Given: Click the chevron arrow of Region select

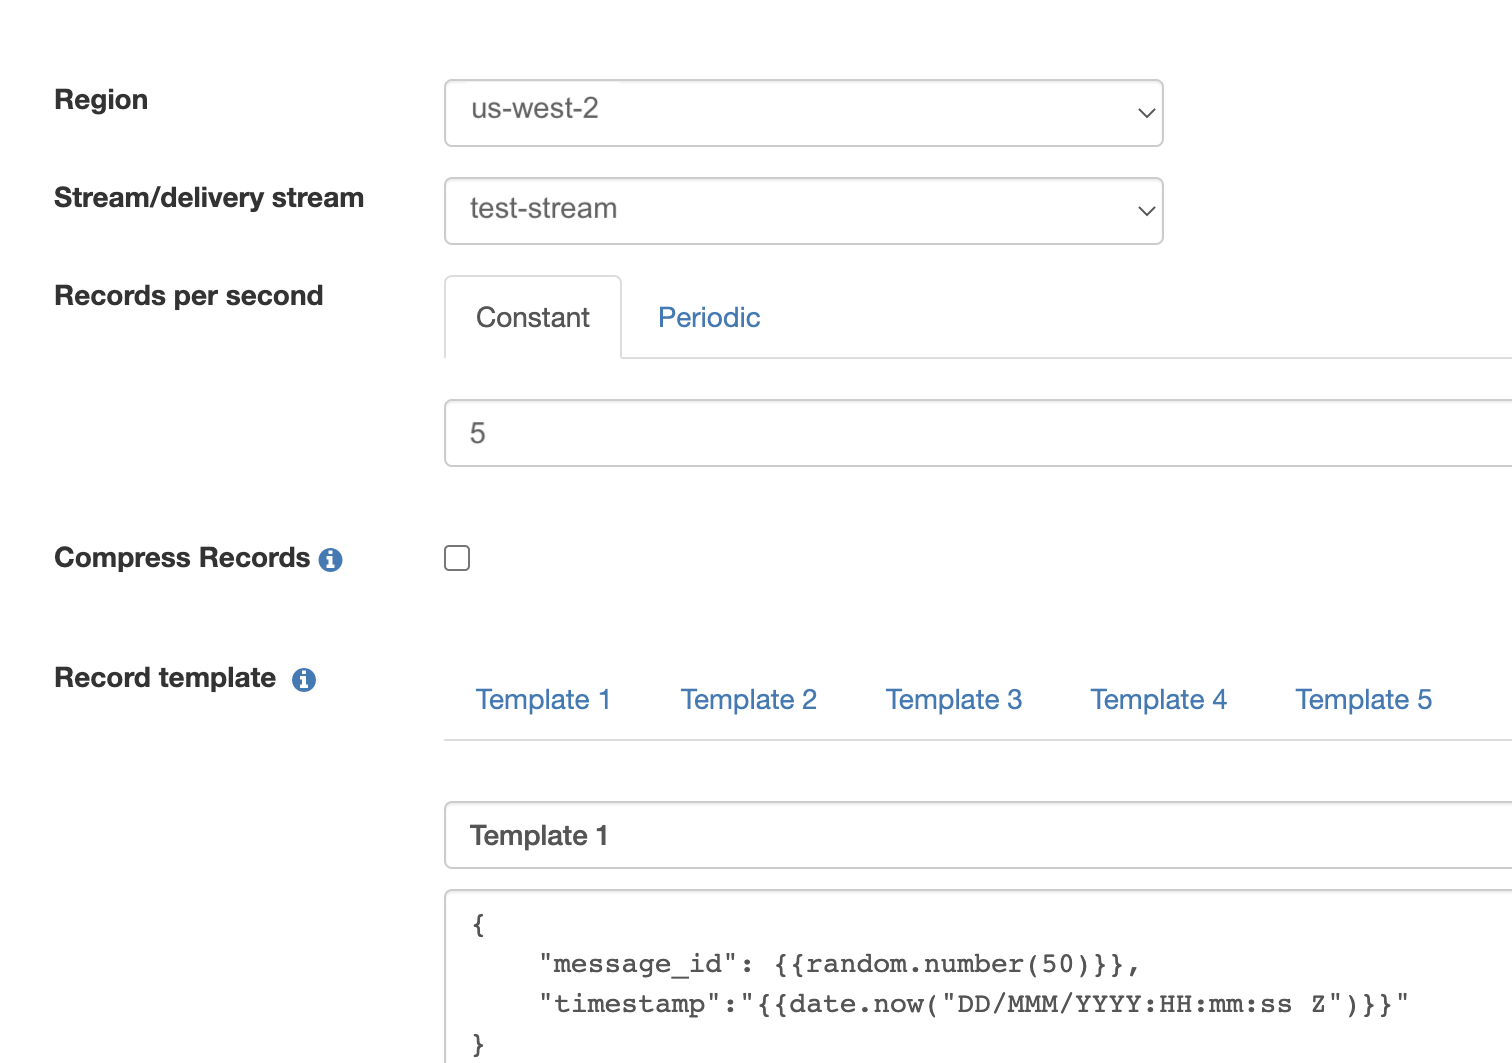Looking at the screenshot, I should (x=1146, y=113).
